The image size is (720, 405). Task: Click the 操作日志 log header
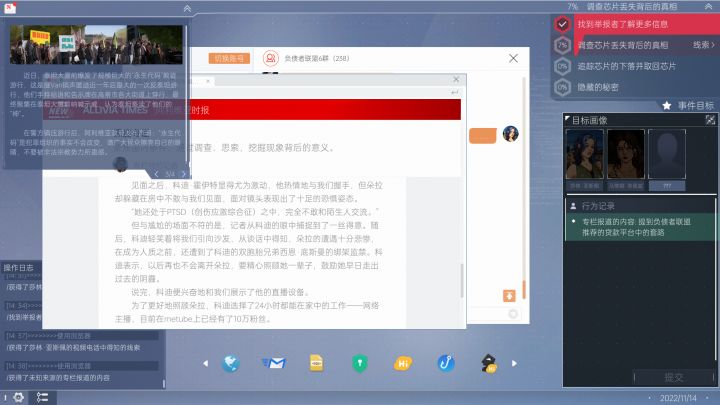18,267
